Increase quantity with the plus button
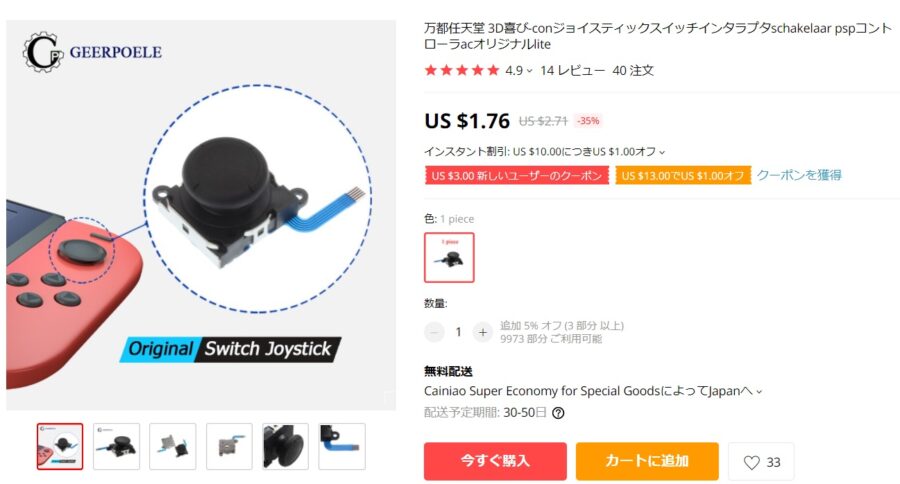Screen dimensions: 900x484 [483, 332]
